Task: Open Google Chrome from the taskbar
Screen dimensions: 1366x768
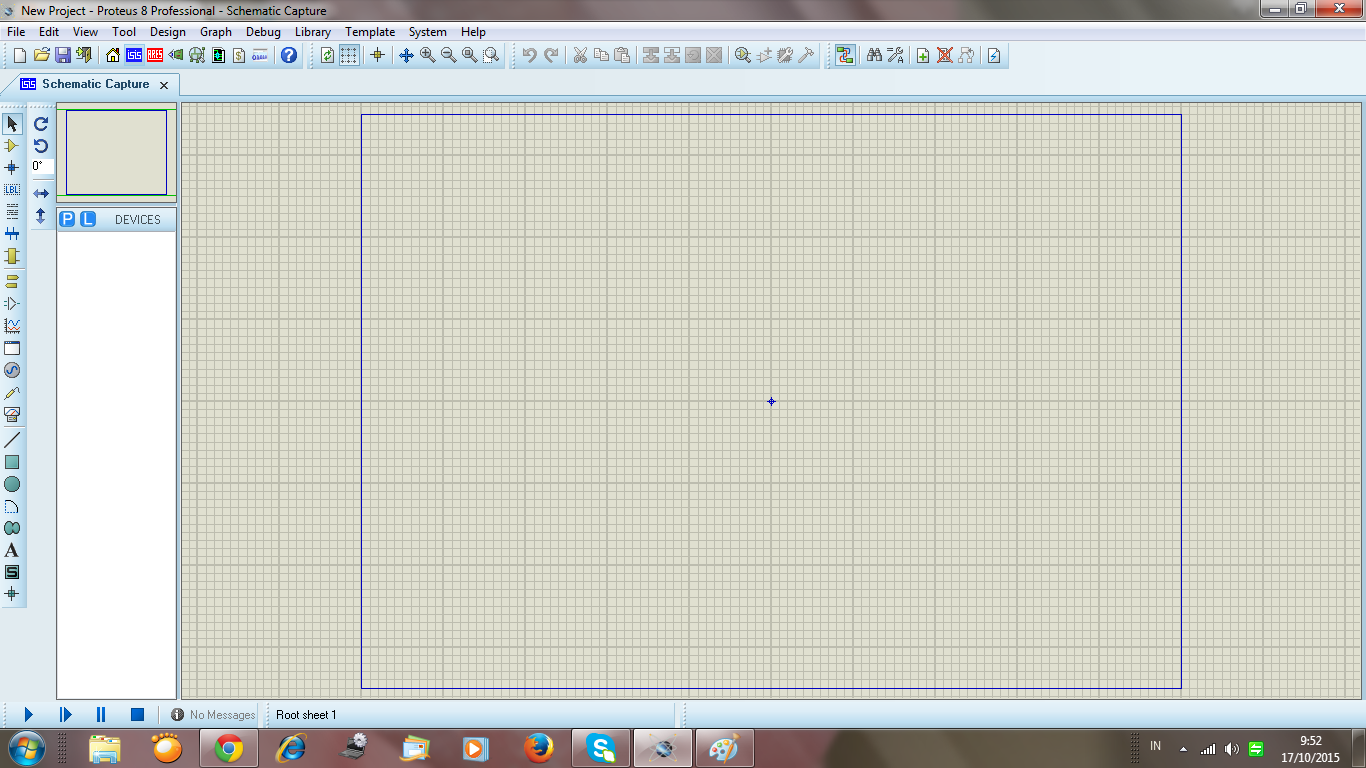Action: click(229, 748)
